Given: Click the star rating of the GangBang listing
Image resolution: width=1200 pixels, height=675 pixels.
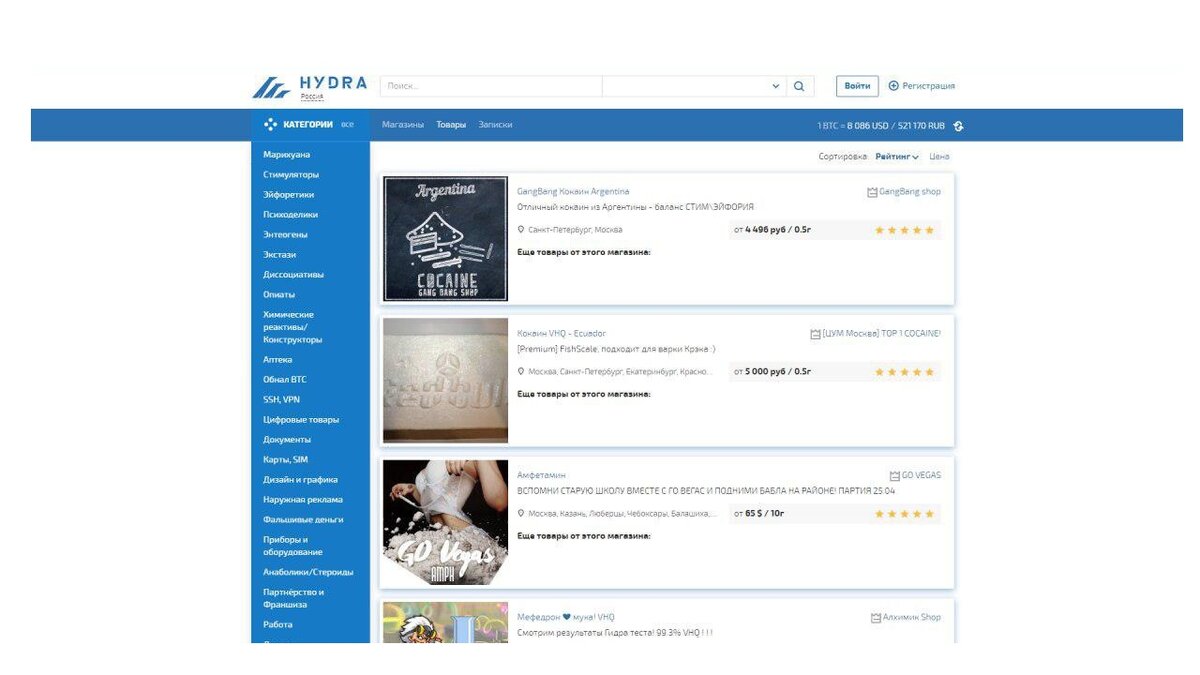Looking at the screenshot, I should pyautogui.click(x=904, y=230).
